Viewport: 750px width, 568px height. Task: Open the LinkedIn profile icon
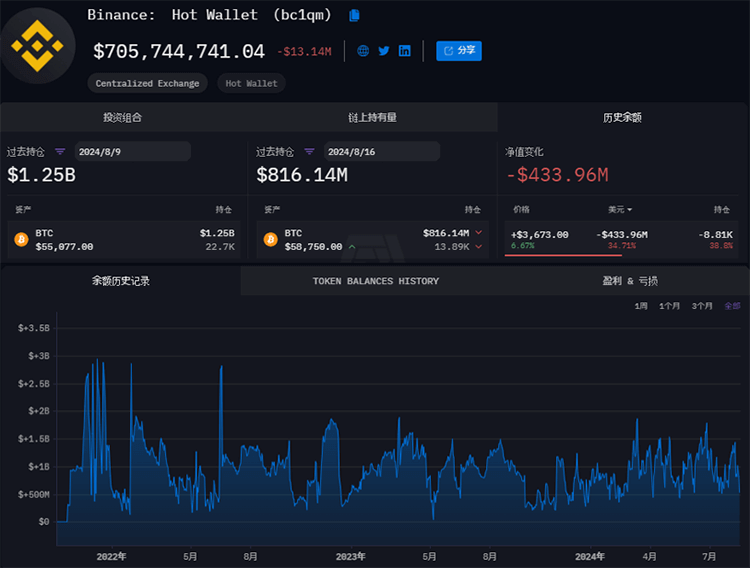(x=405, y=51)
